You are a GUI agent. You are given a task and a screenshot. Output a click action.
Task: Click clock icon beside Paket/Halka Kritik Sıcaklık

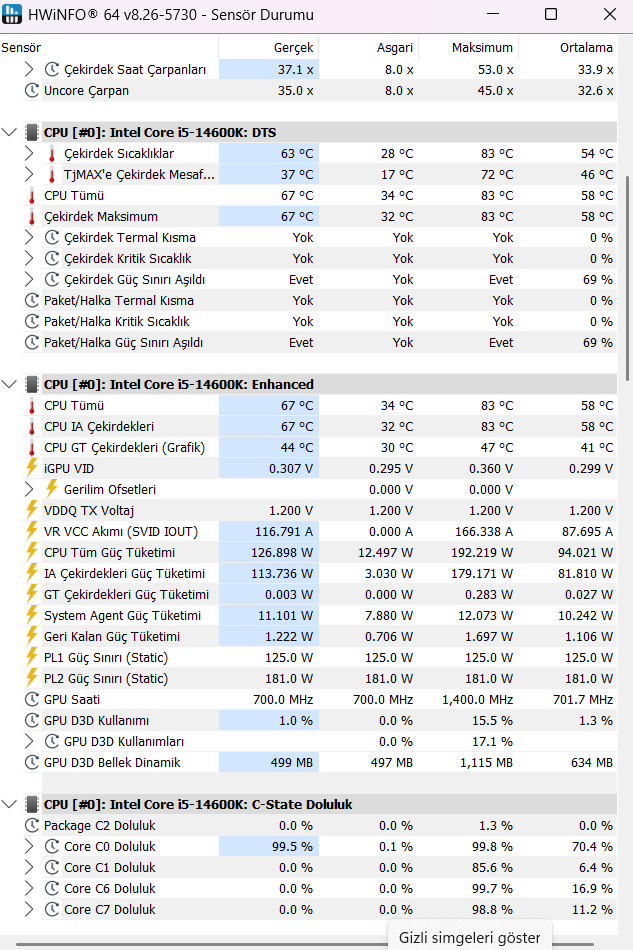click(31, 322)
